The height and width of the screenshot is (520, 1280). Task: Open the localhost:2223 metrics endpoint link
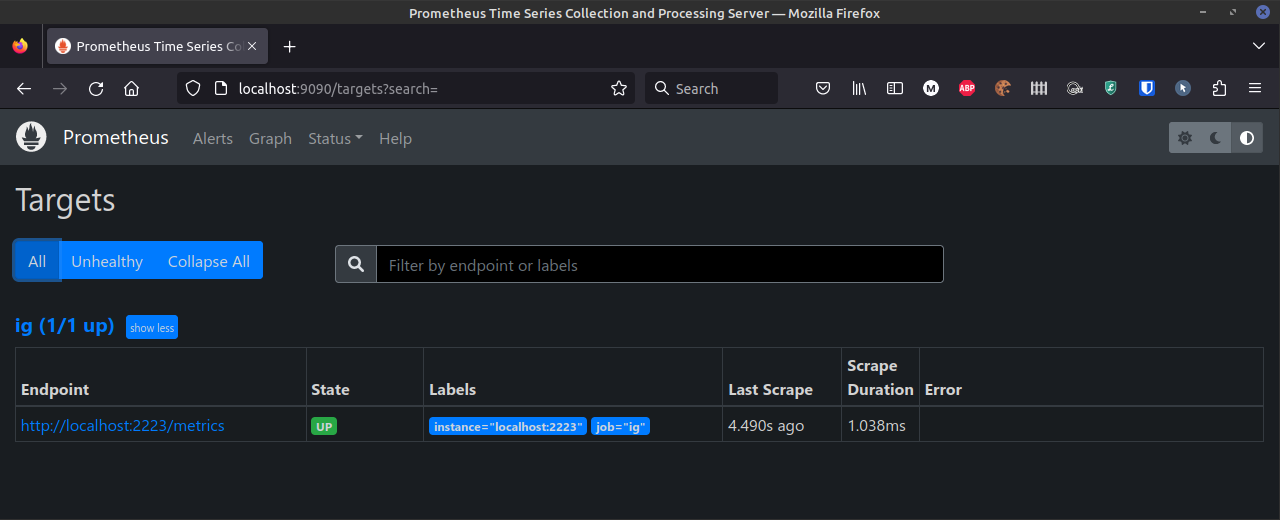click(x=123, y=426)
